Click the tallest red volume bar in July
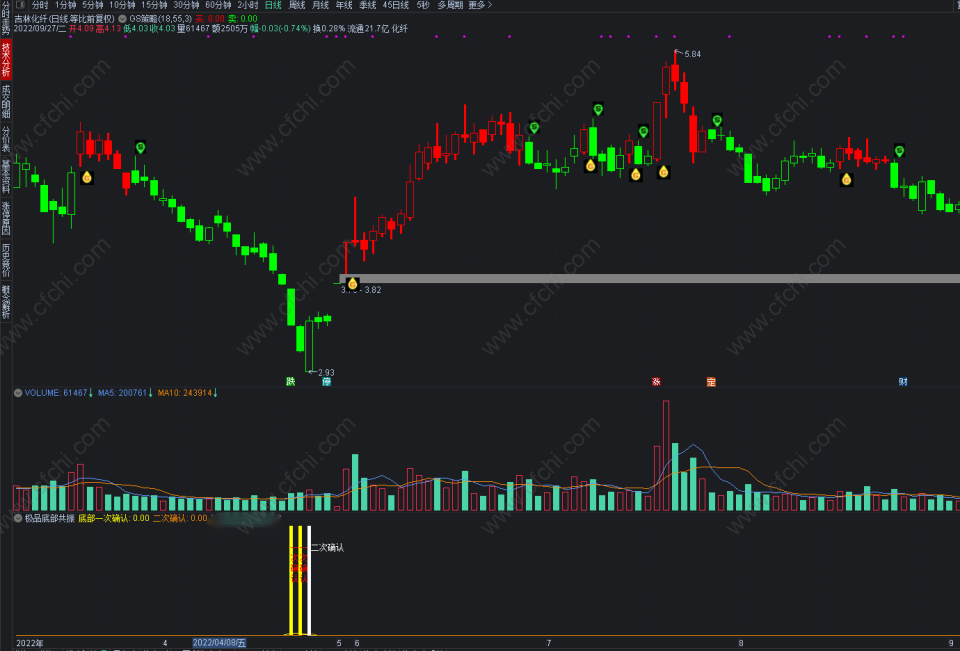Viewport: 960px width, 651px height. pos(666,455)
